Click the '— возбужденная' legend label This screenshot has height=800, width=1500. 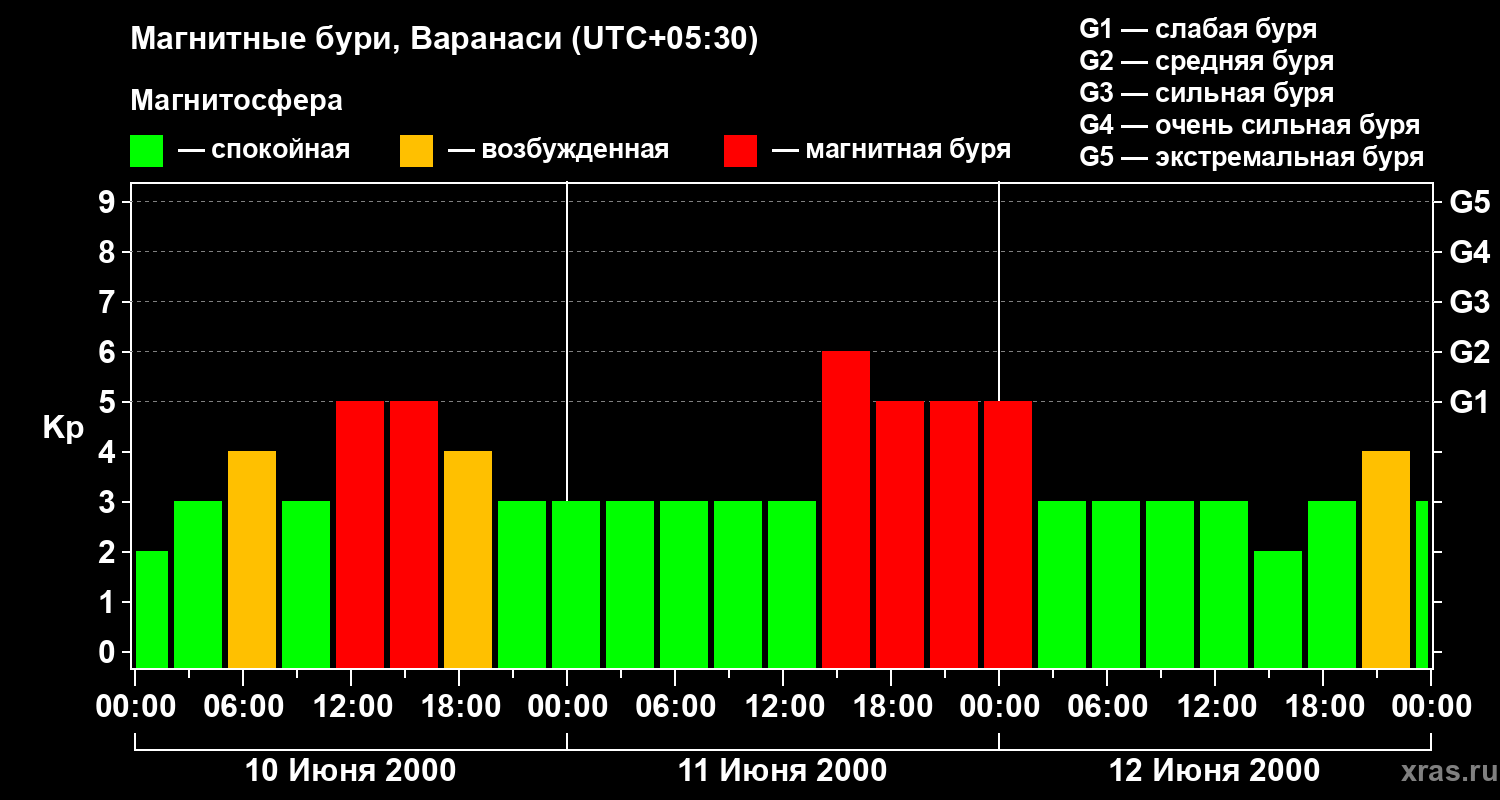pyautogui.click(x=559, y=151)
